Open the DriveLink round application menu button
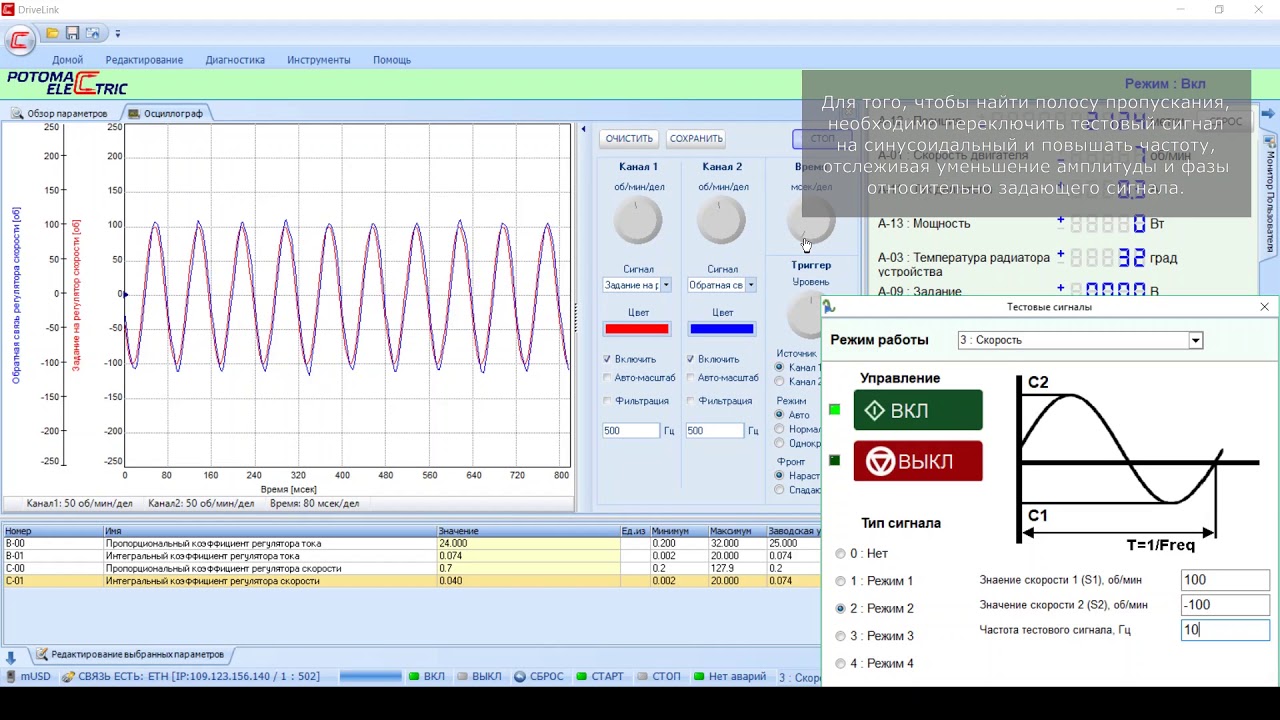This screenshot has width=1280, height=720. tap(19, 40)
